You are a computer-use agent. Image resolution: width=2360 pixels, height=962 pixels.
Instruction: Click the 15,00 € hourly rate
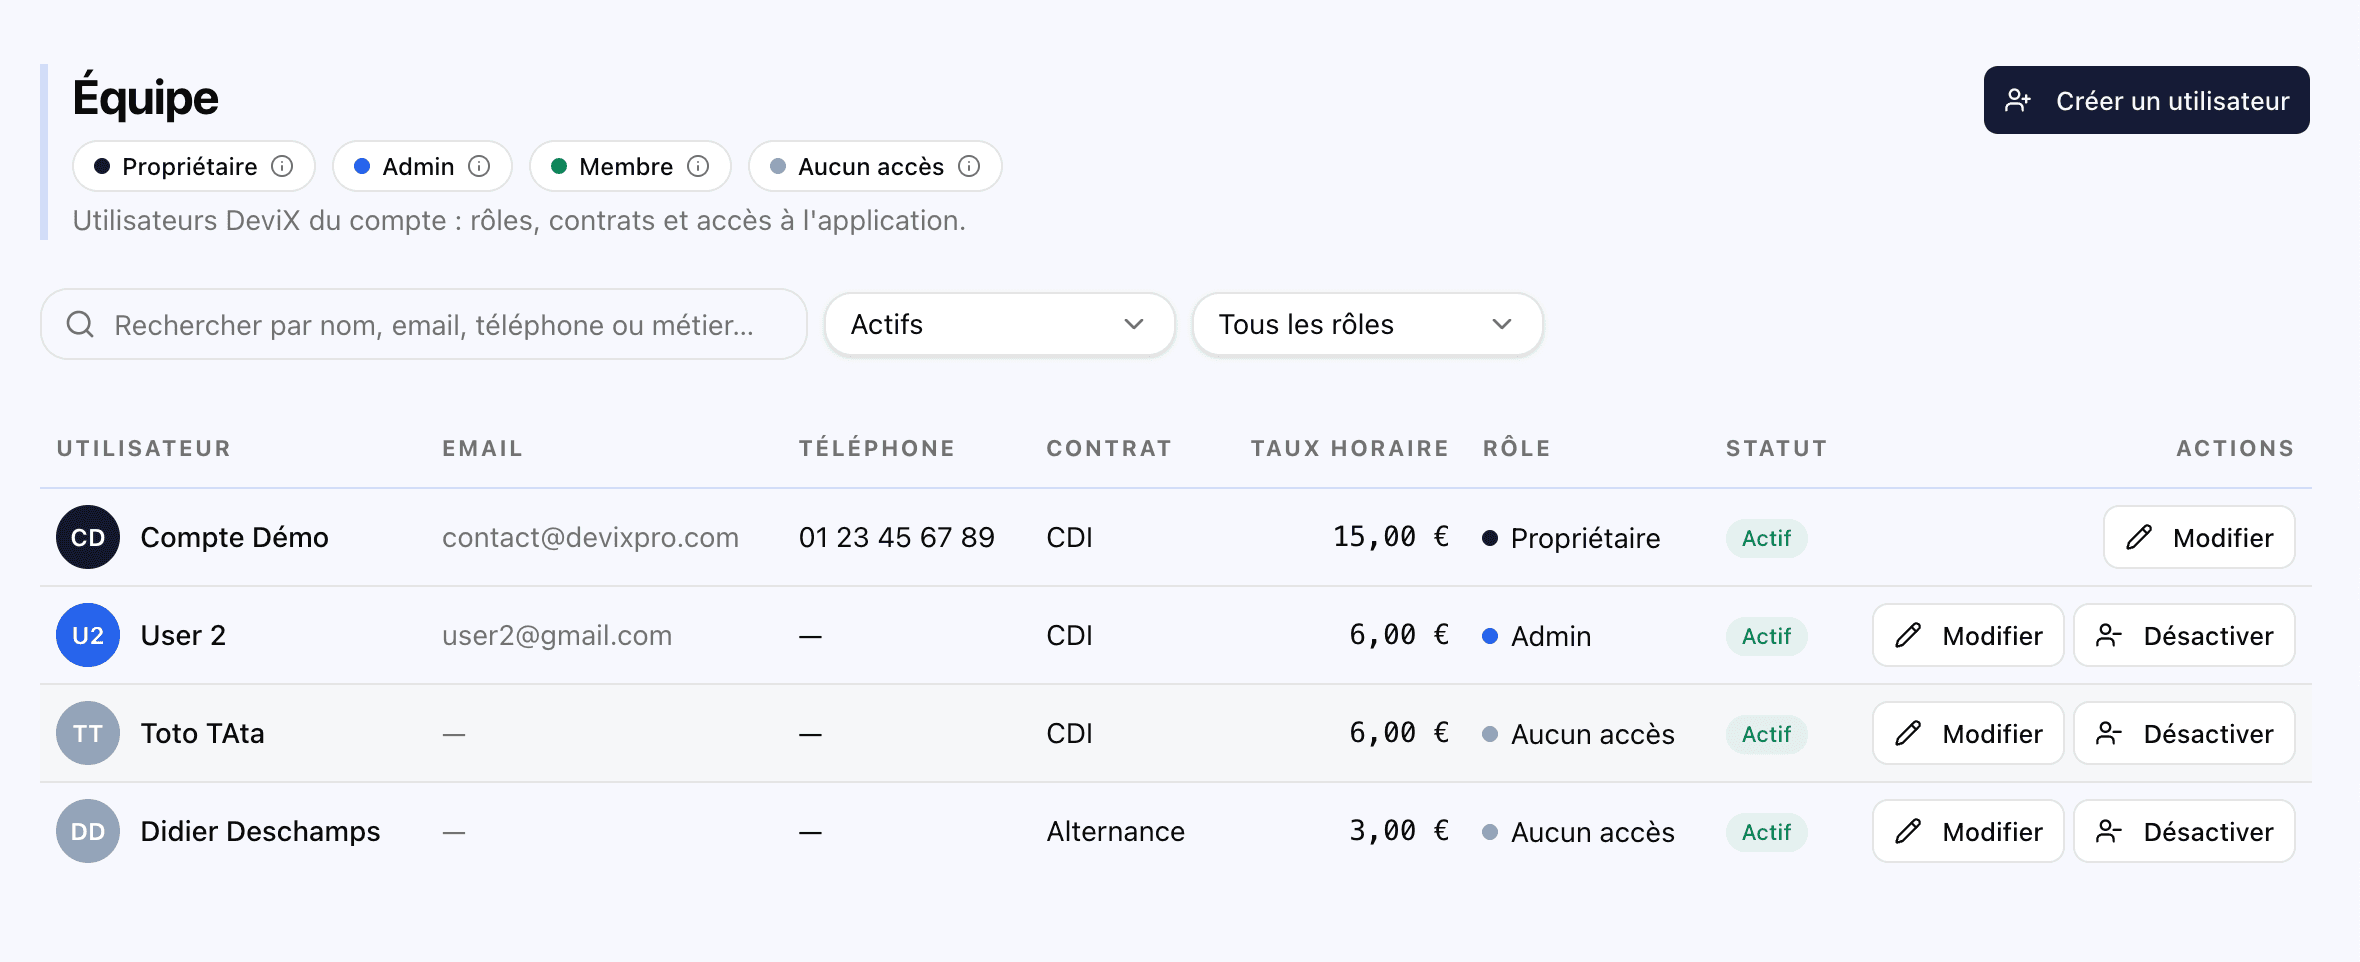pos(1391,537)
